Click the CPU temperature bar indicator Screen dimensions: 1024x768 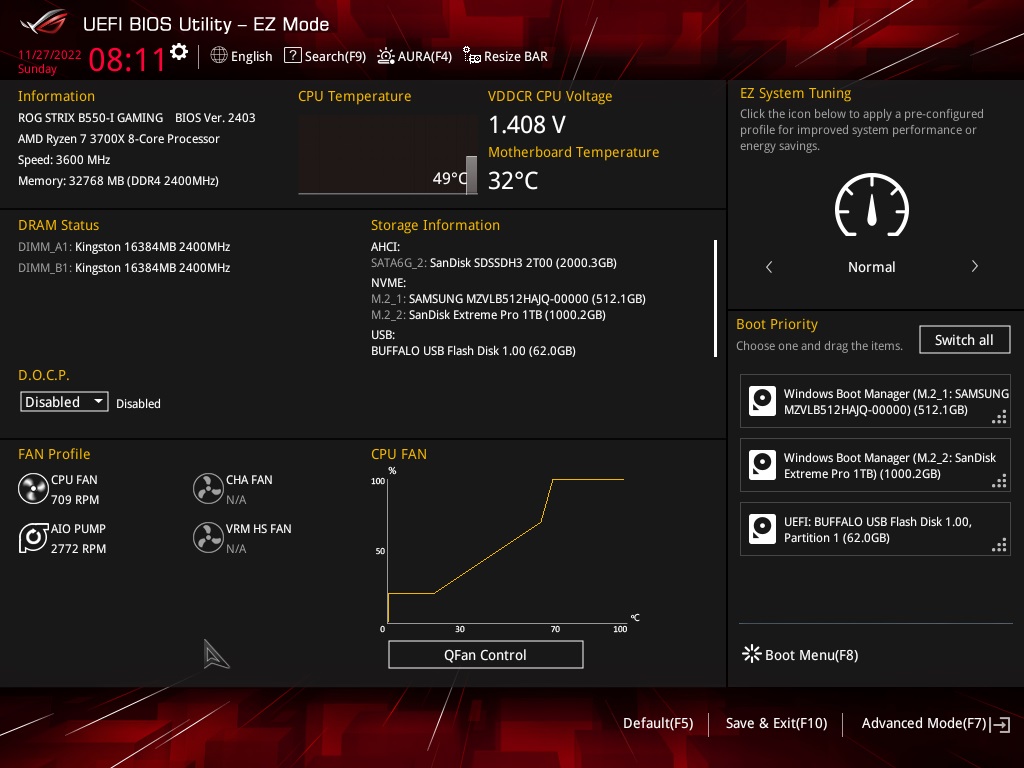pyautogui.click(x=471, y=174)
